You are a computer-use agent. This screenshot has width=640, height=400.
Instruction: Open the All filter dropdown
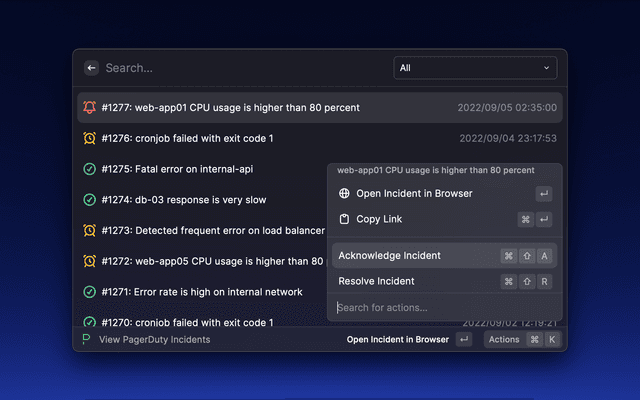pos(475,68)
